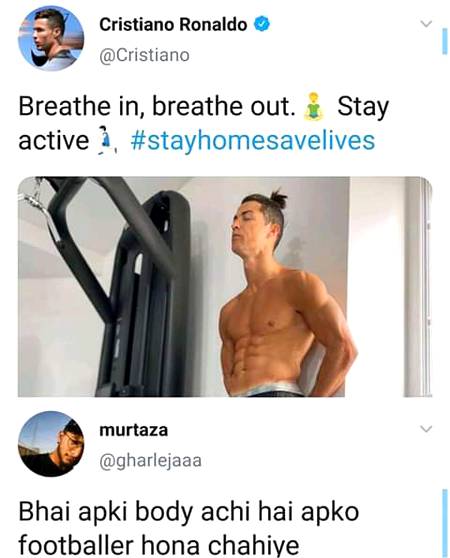This screenshot has width=450, height=558.
Task: Click the walking person emoji after 'active'
Action: click(x=102, y=140)
